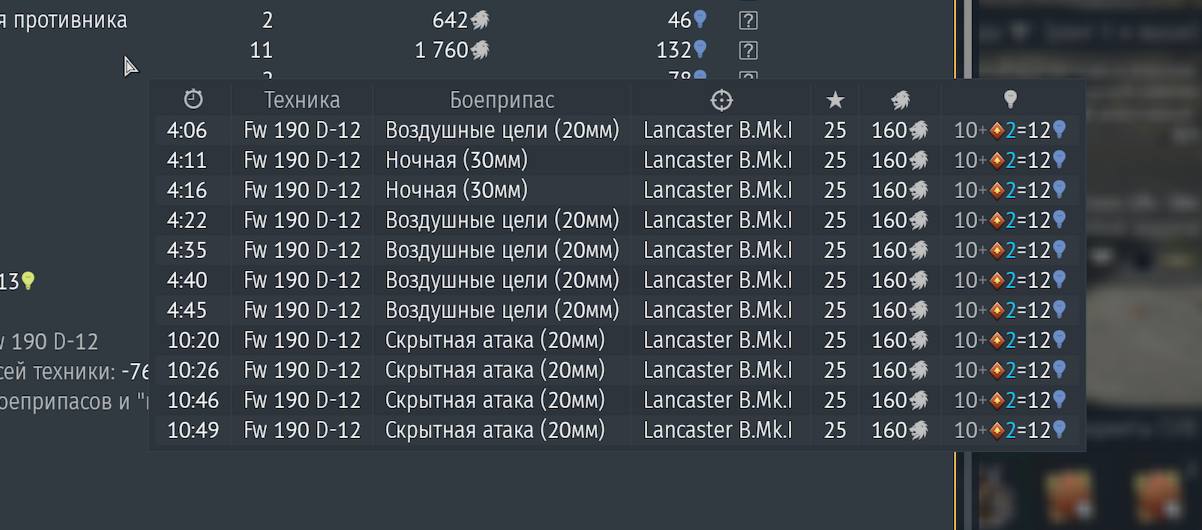The width and height of the screenshot is (1202, 530).
Task: Open the question mark help beside 46
Action: click(x=748, y=20)
